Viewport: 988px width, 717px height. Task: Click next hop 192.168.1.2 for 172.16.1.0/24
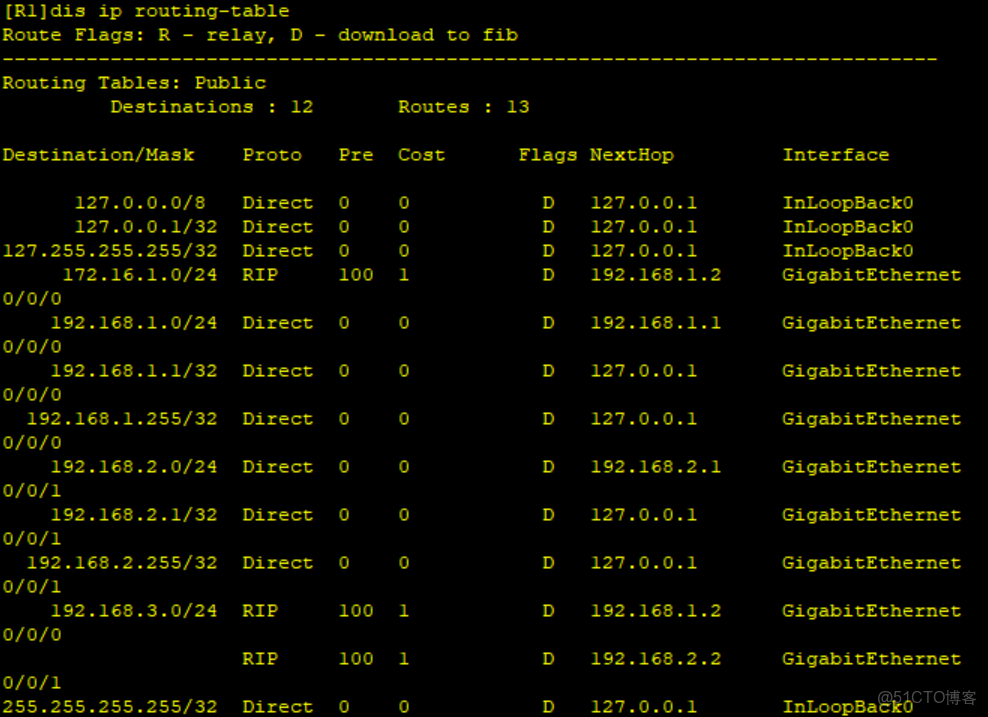656,275
